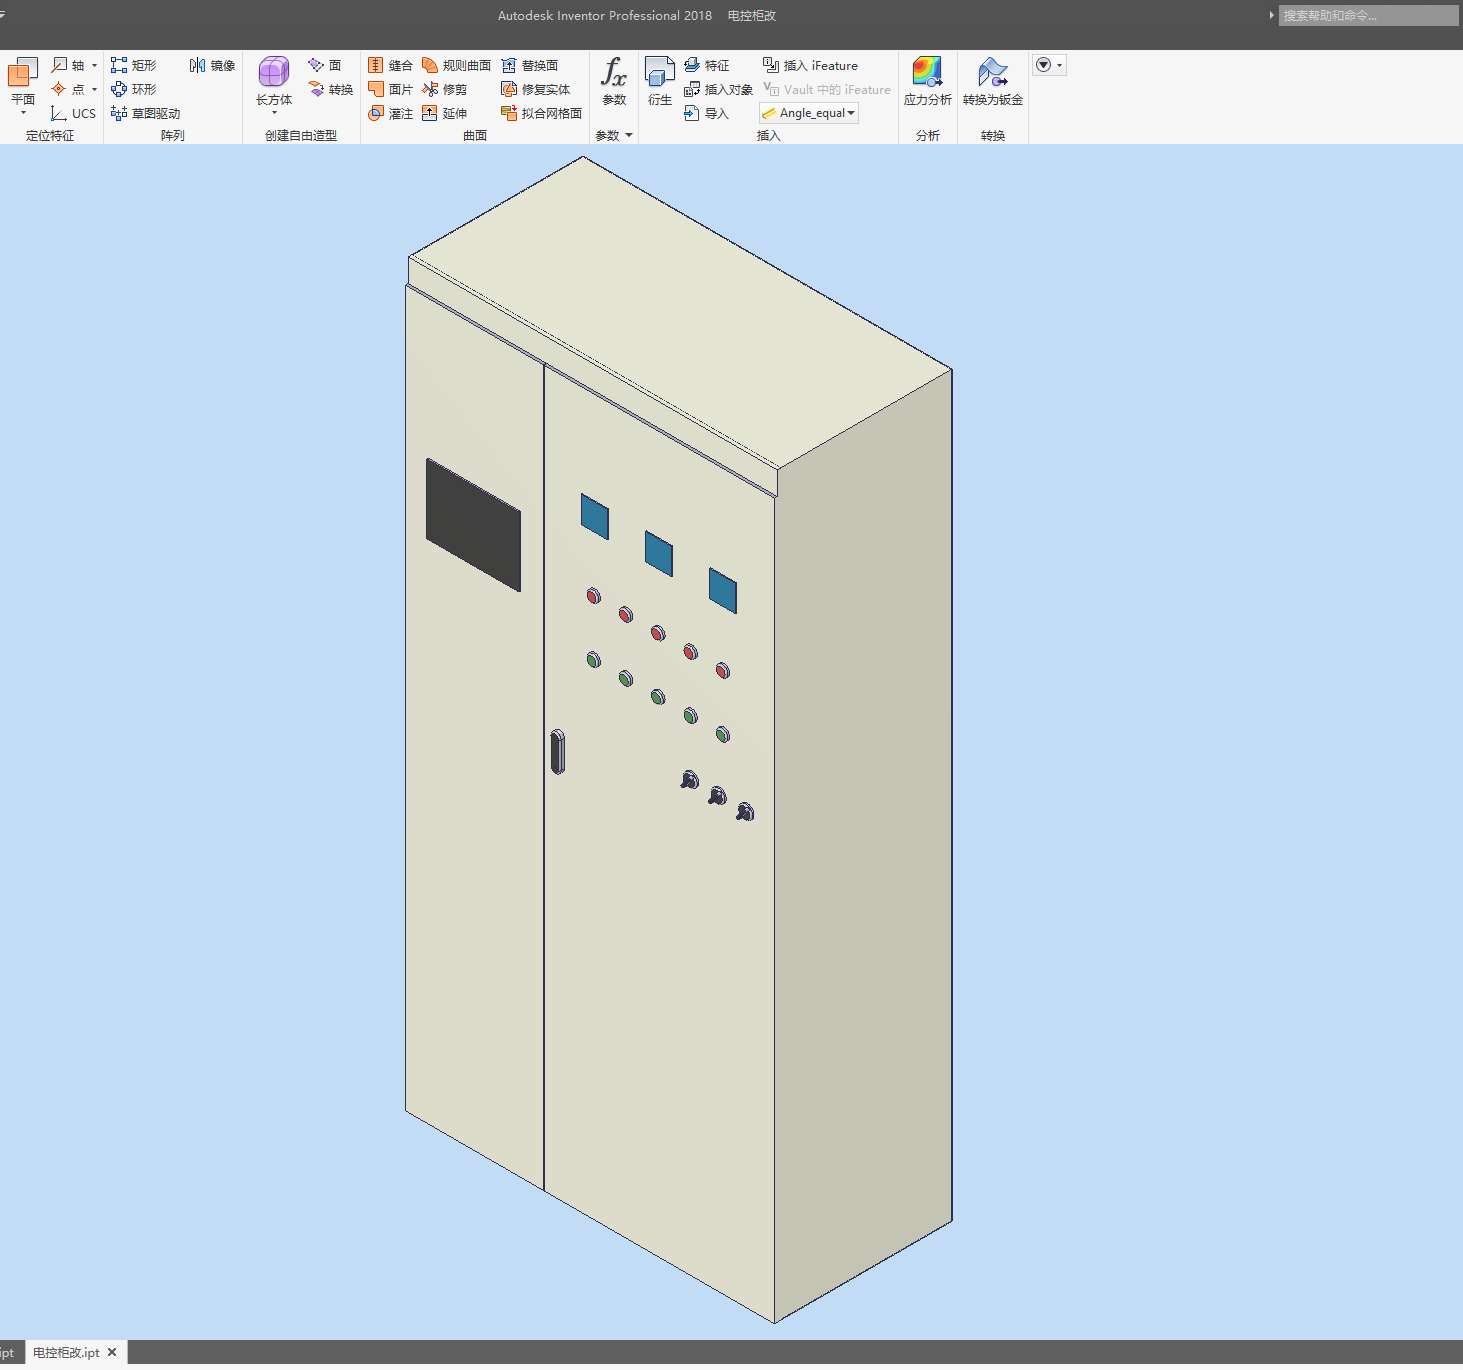The height and width of the screenshot is (1370, 1463).
Task: Select the 轴 (Axis) work feature tool
Action: click(68, 65)
